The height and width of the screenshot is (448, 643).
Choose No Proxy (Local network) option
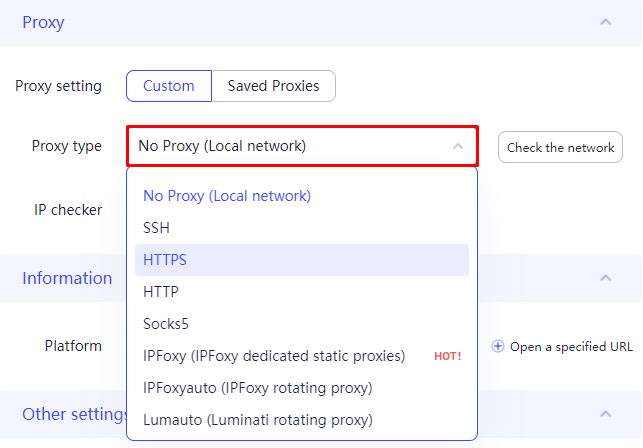[302, 196]
